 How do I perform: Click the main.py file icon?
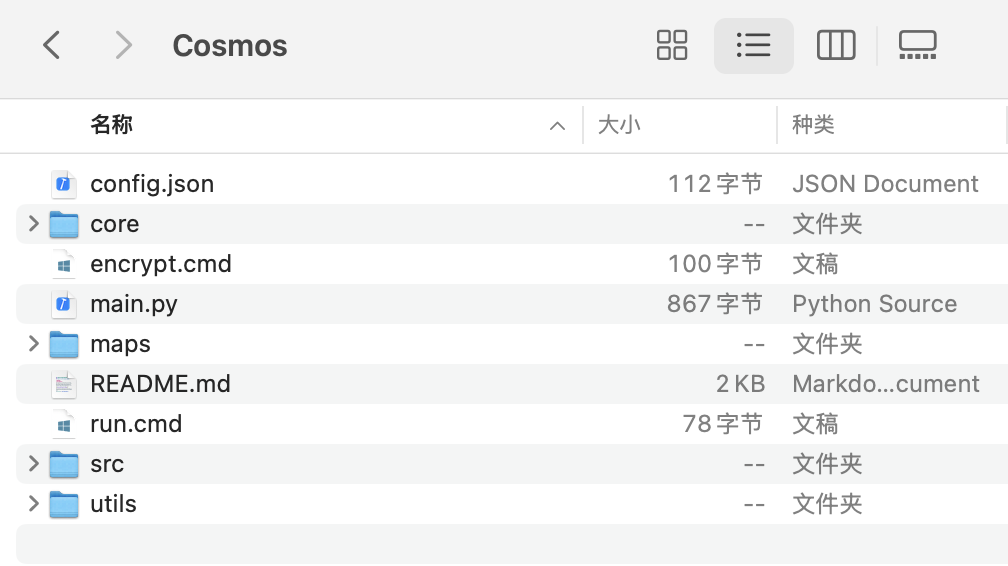[x=64, y=304]
